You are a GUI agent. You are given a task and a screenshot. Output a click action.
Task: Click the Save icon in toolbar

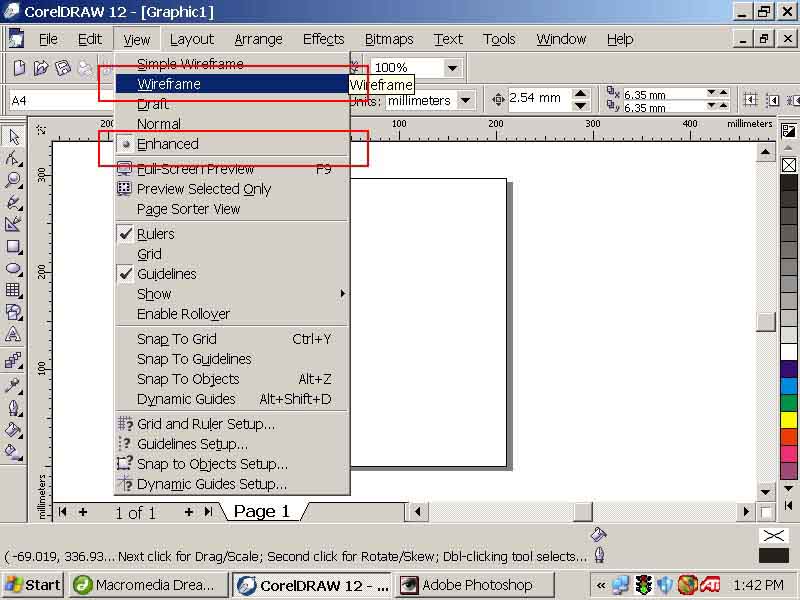(63, 68)
